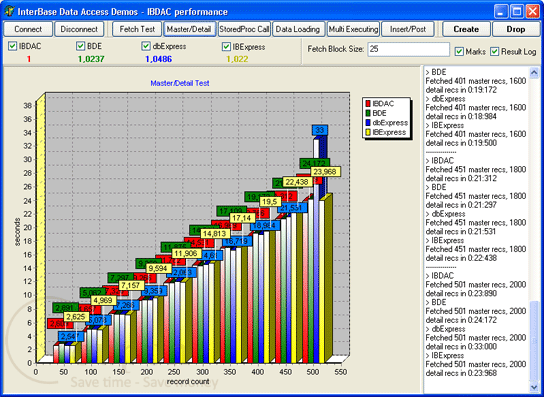Click log line 'detail recs in 0:19:172'
The height and width of the screenshot is (397, 544).
[x=461, y=90]
